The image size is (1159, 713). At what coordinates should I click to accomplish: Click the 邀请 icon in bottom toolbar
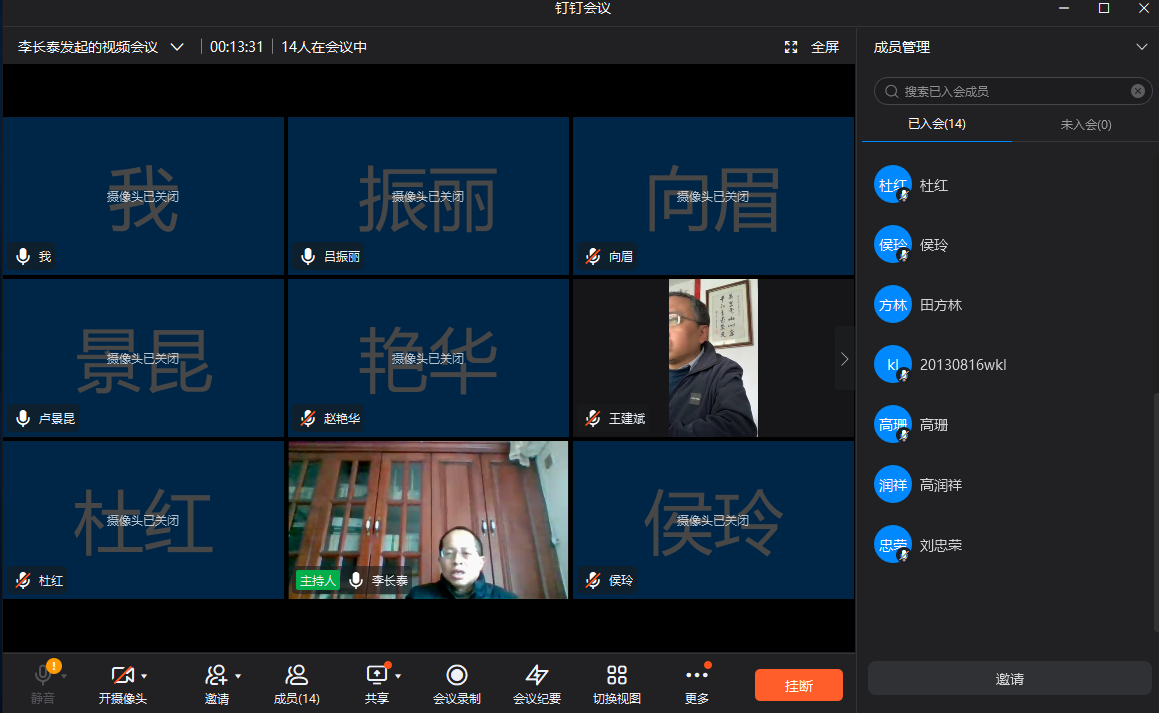click(215, 676)
